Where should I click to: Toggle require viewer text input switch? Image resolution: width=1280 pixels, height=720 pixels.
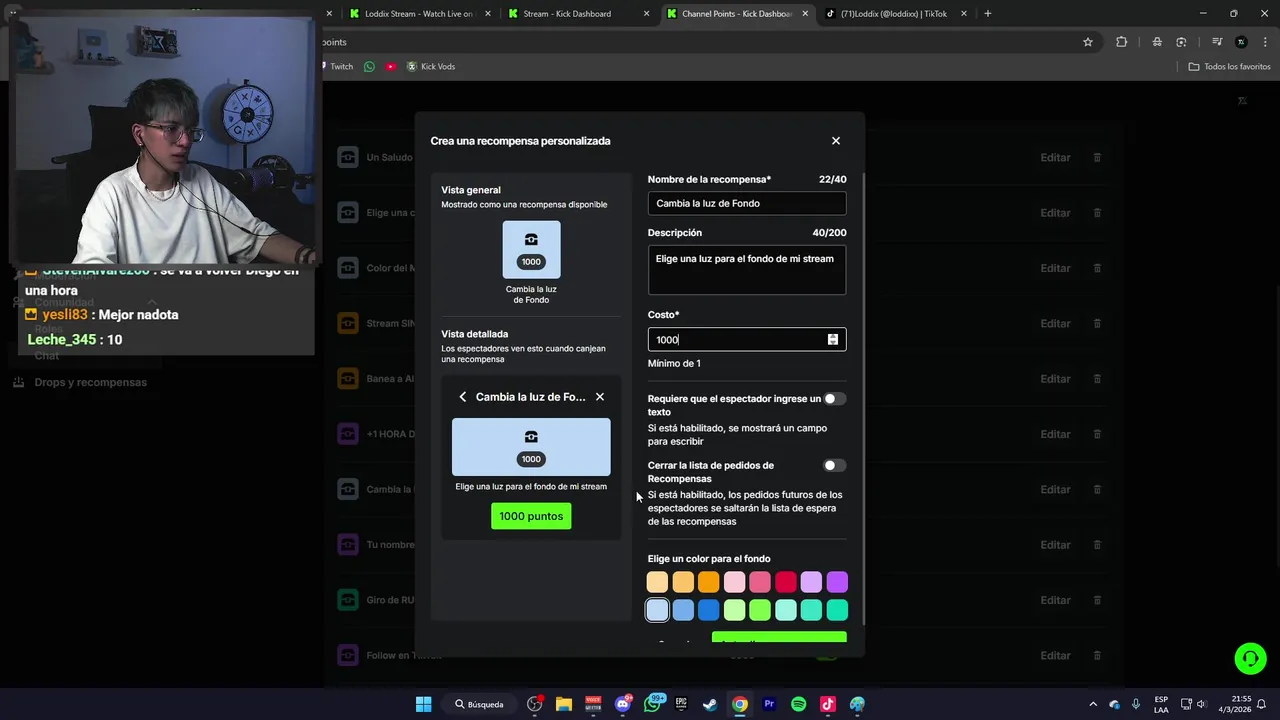(x=834, y=399)
